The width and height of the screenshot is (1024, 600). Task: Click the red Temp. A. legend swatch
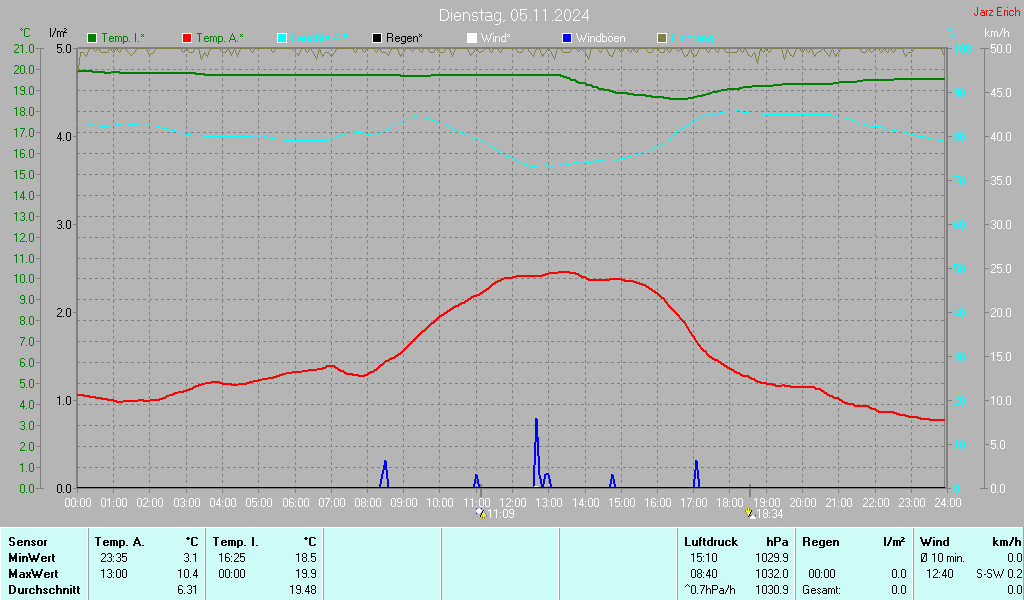pos(187,39)
